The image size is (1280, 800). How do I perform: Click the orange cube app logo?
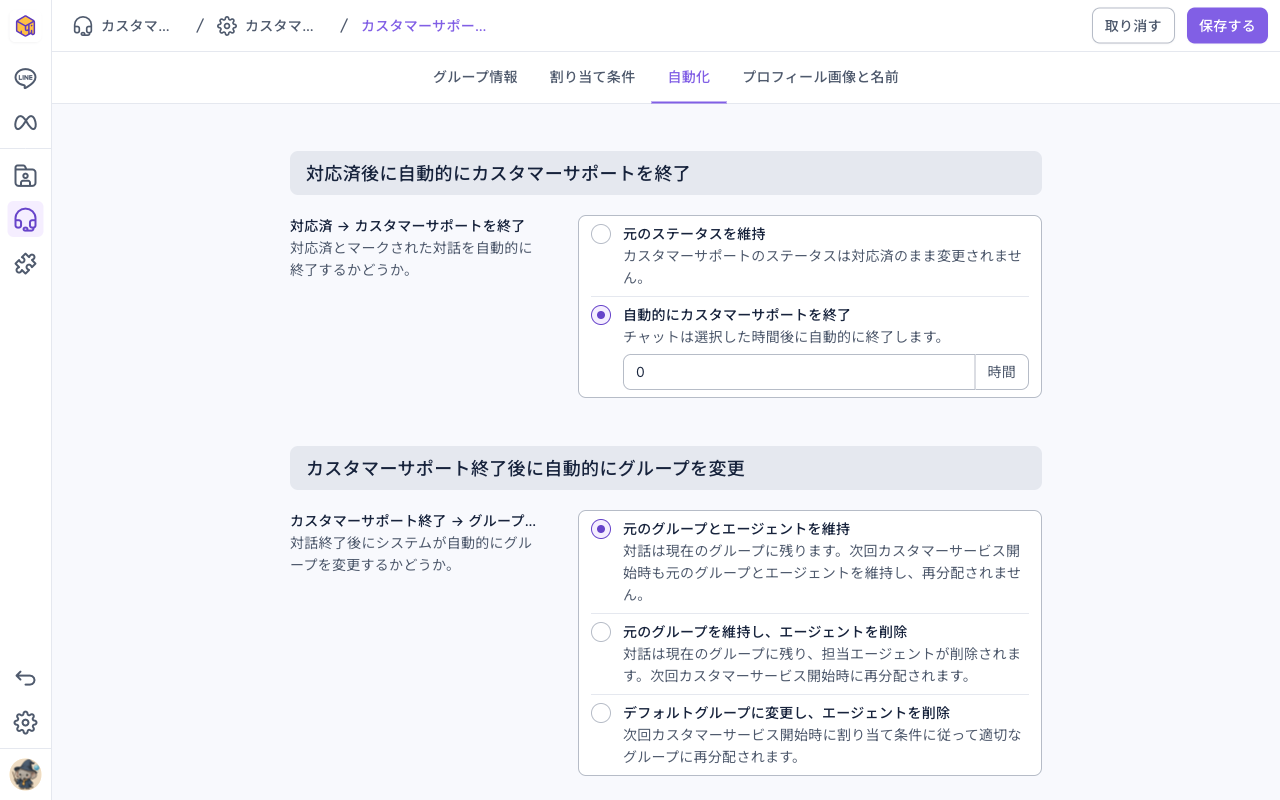25,26
